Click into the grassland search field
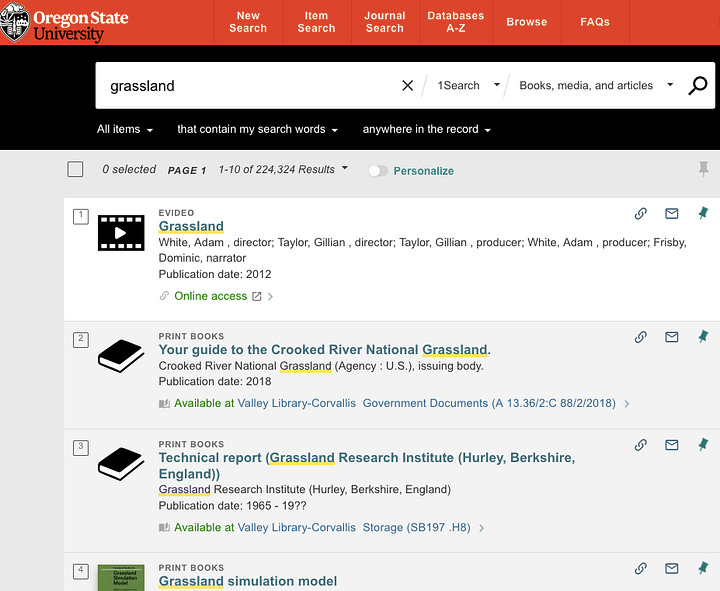 [250, 85]
